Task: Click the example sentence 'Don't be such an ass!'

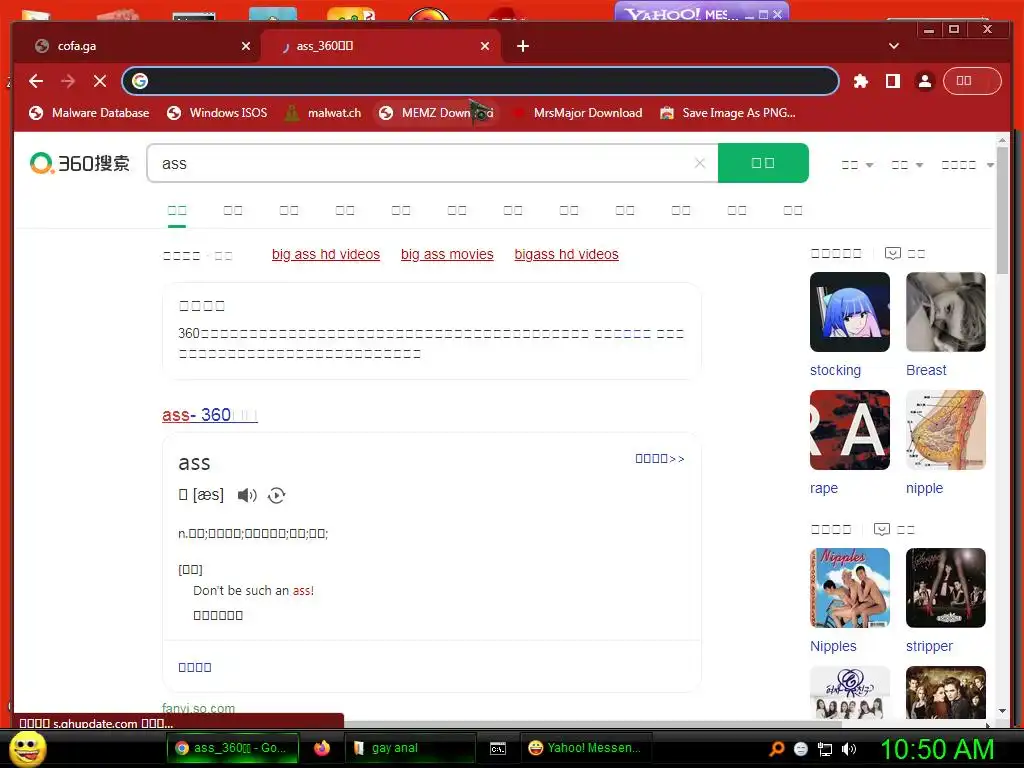Action: [x=253, y=590]
